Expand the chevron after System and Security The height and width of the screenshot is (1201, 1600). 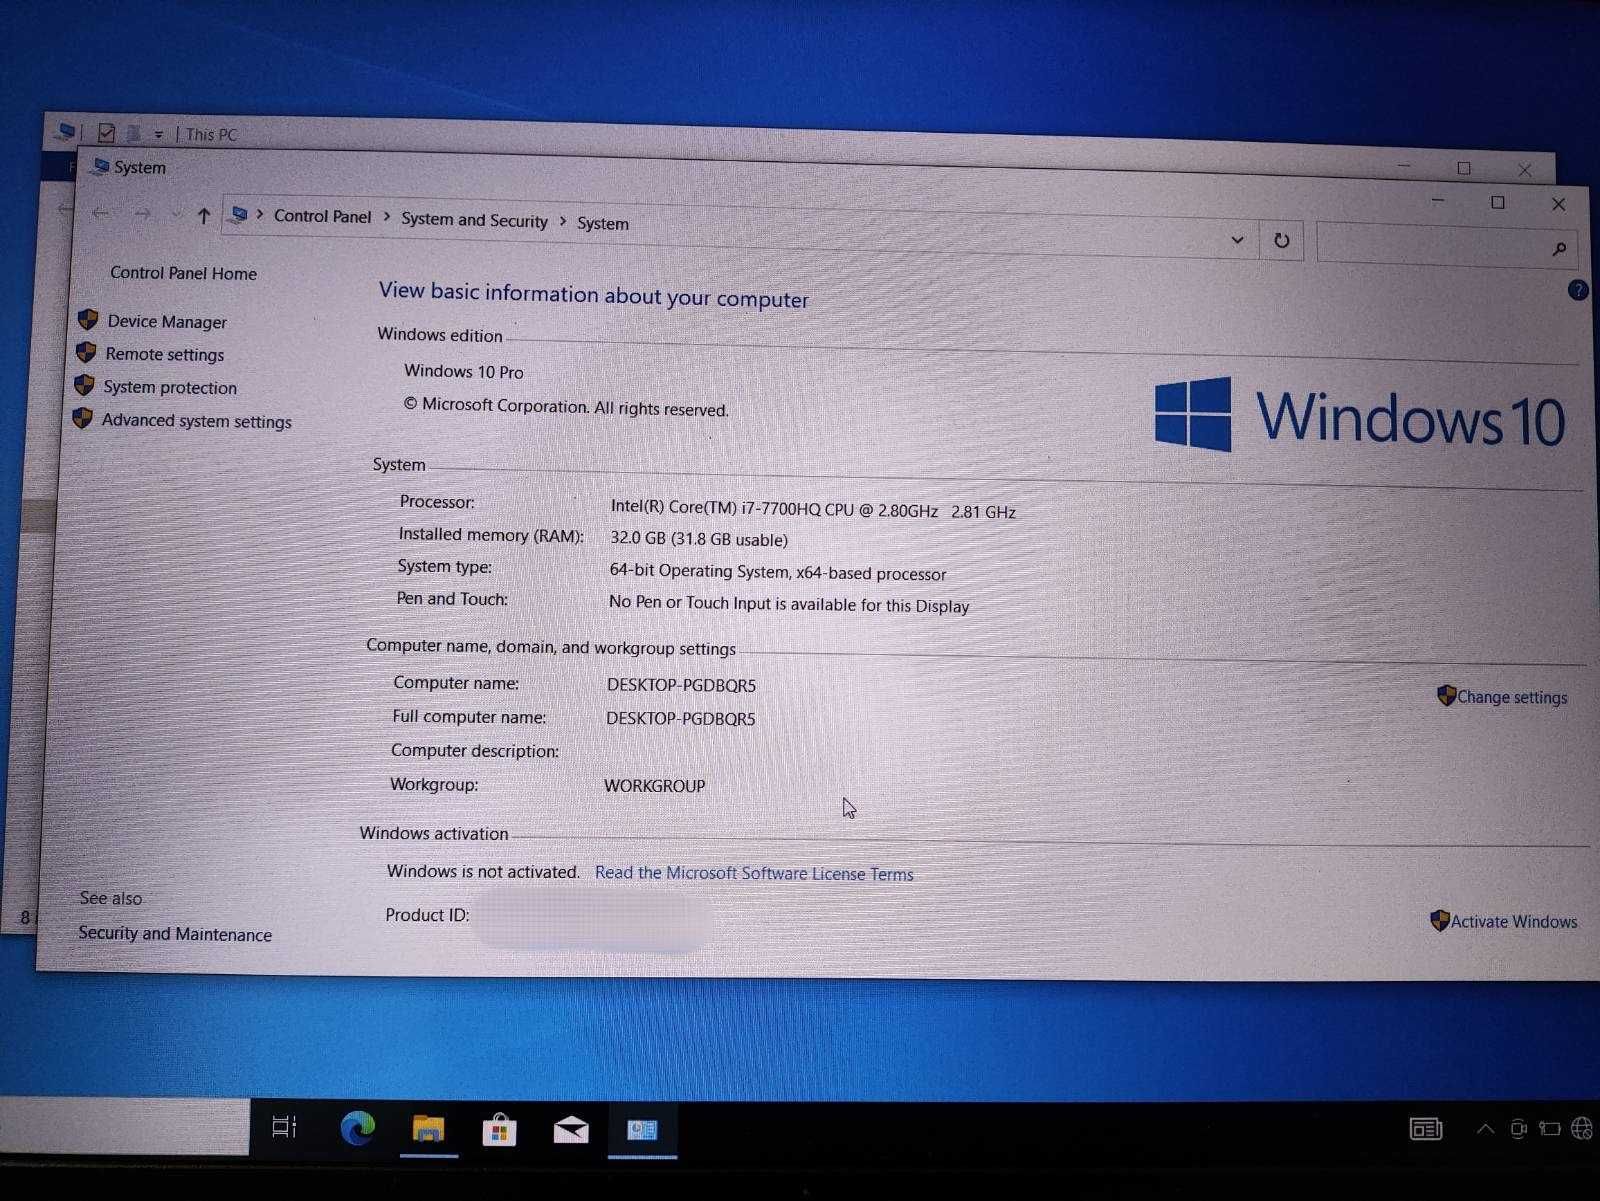click(563, 221)
